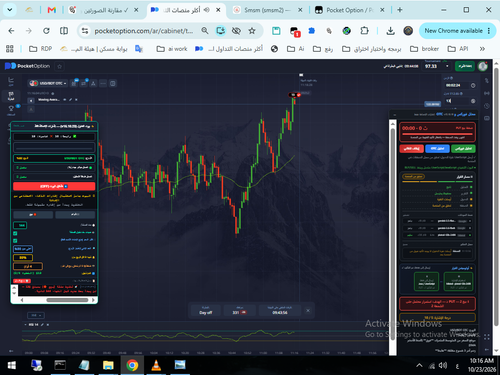Click the red stop button in left bot panel
This screenshot has width=500, height=375.
point(54,186)
